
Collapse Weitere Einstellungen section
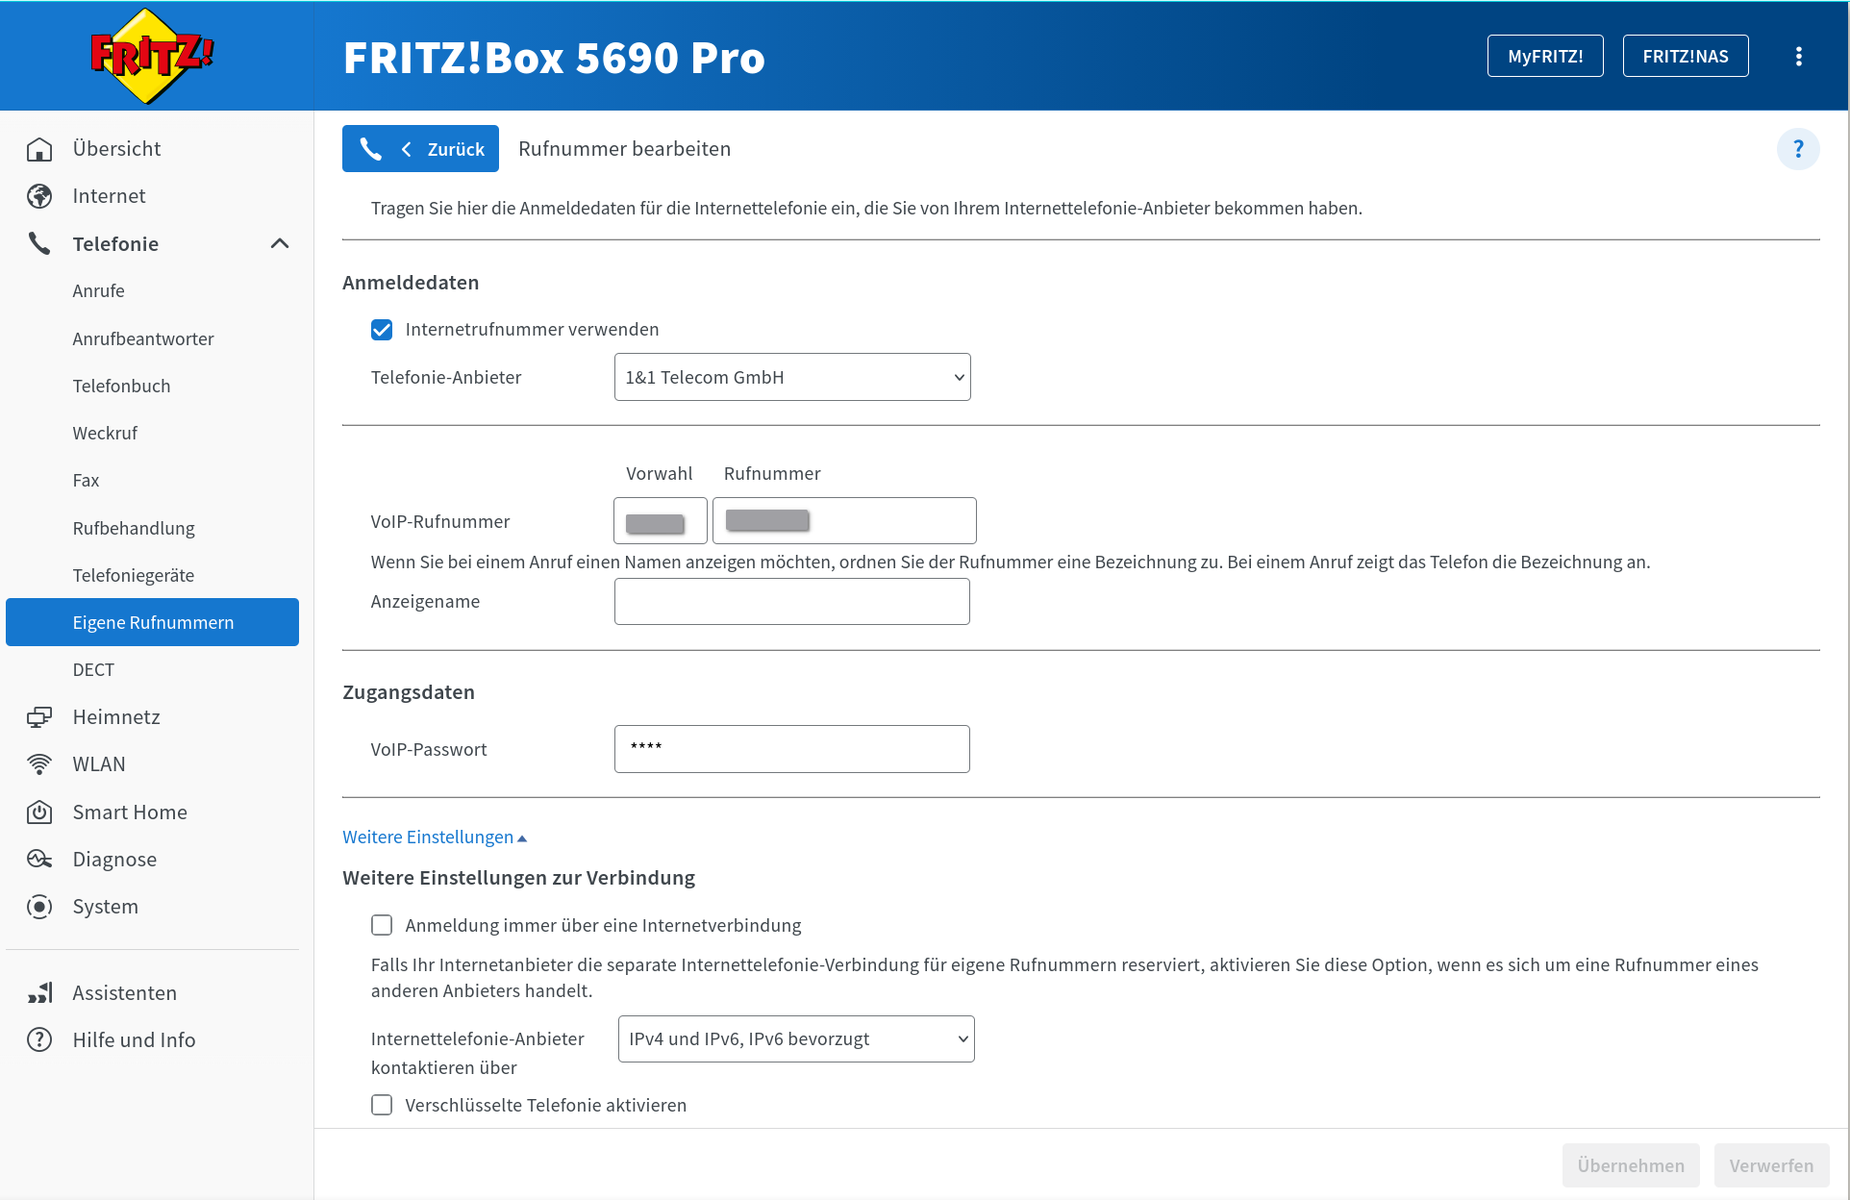(434, 837)
